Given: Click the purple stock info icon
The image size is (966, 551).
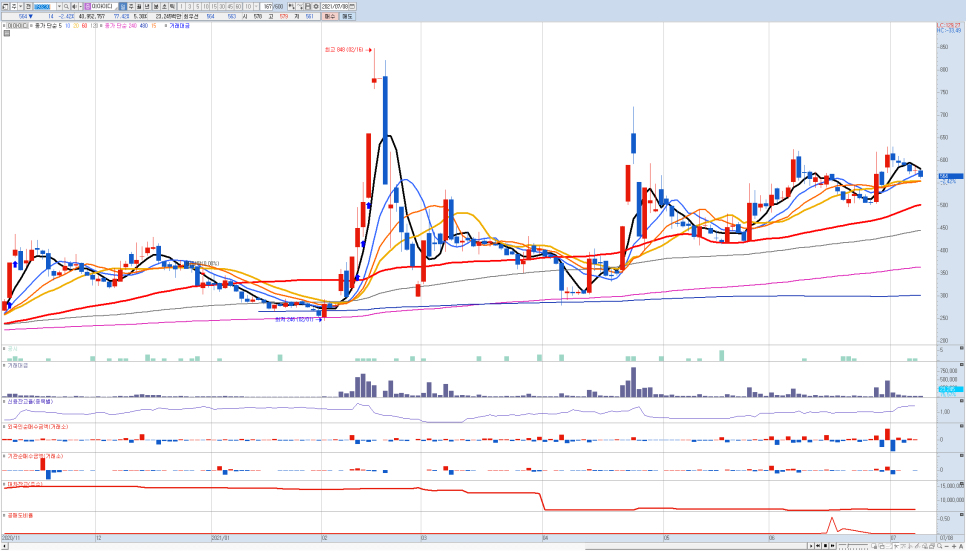Looking at the screenshot, I should 87,6.
